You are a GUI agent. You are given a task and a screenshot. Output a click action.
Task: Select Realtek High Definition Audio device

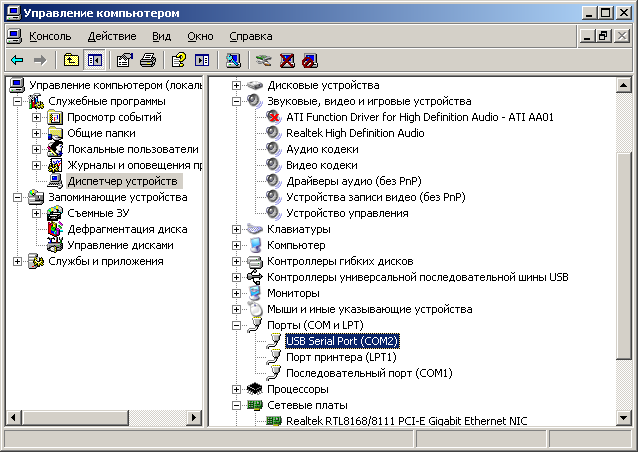coord(355,133)
